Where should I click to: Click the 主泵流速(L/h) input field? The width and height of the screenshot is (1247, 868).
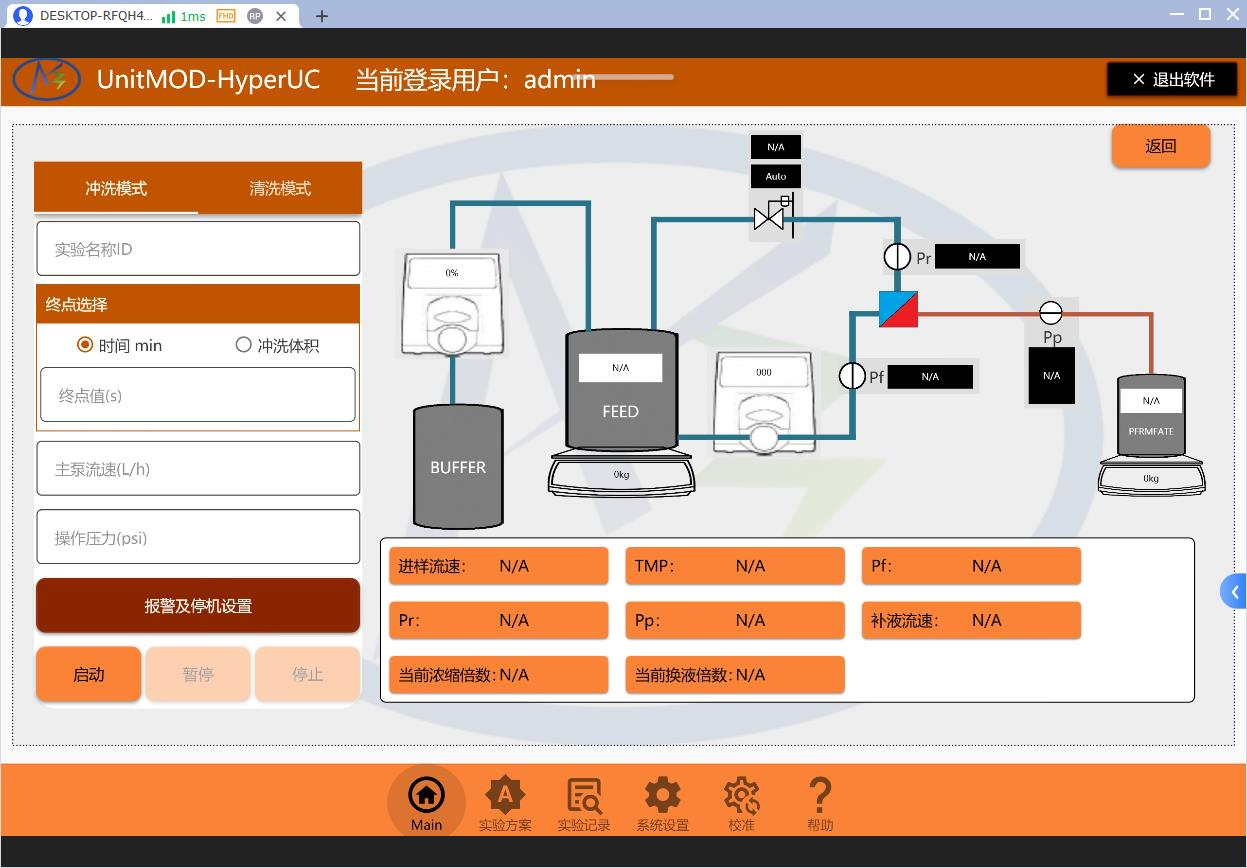[198, 469]
